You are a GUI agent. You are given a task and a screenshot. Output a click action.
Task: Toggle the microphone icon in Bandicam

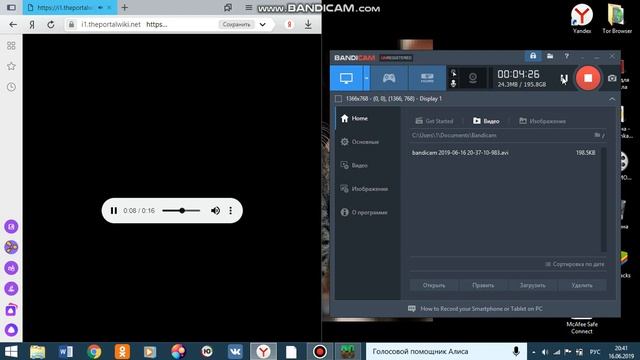(453, 83)
